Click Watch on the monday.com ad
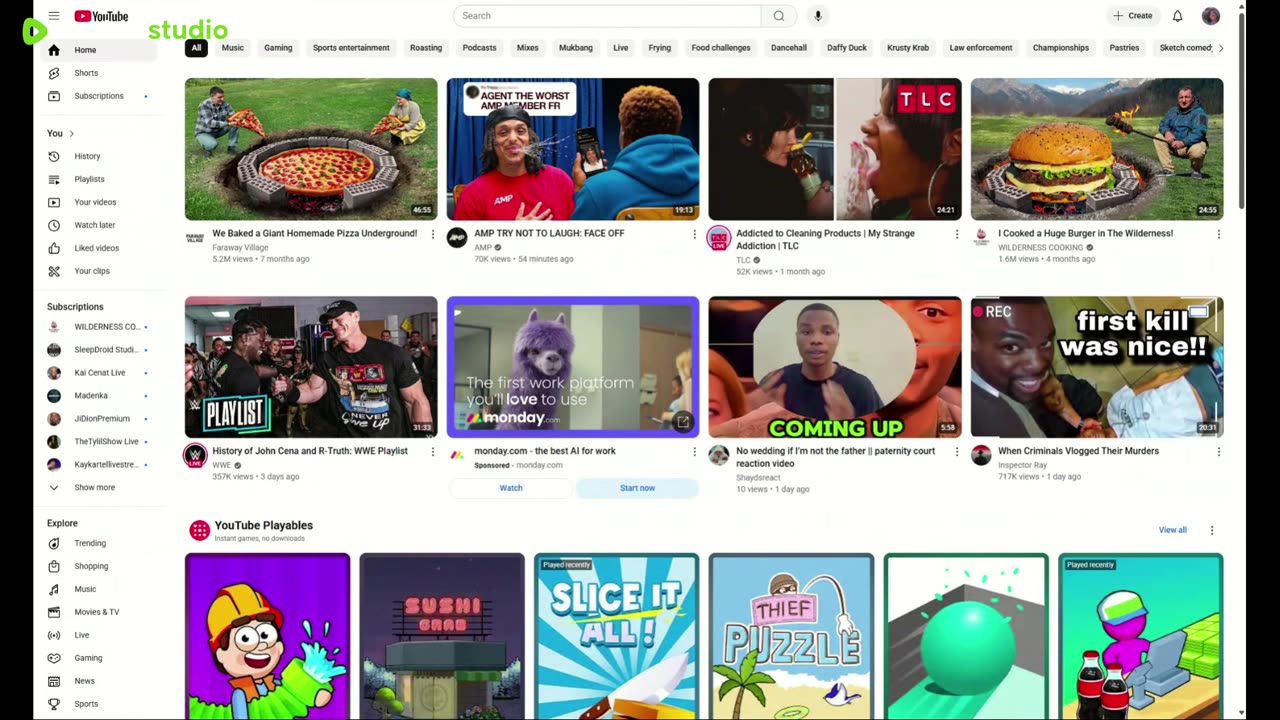The image size is (1280, 720). (511, 488)
